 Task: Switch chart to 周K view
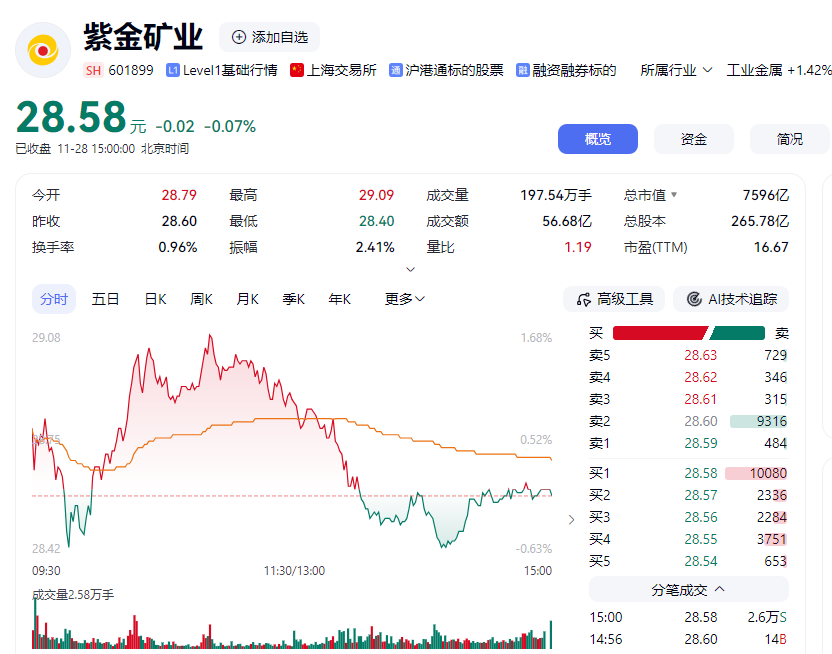click(x=201, y=298)
